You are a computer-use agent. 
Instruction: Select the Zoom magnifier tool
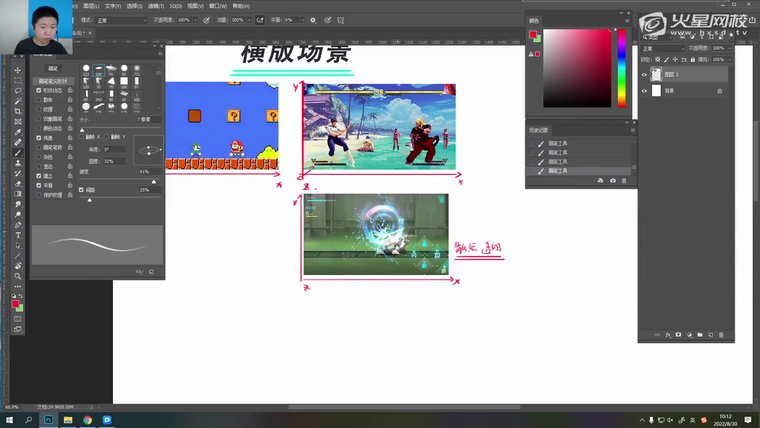tap(18, 276)
